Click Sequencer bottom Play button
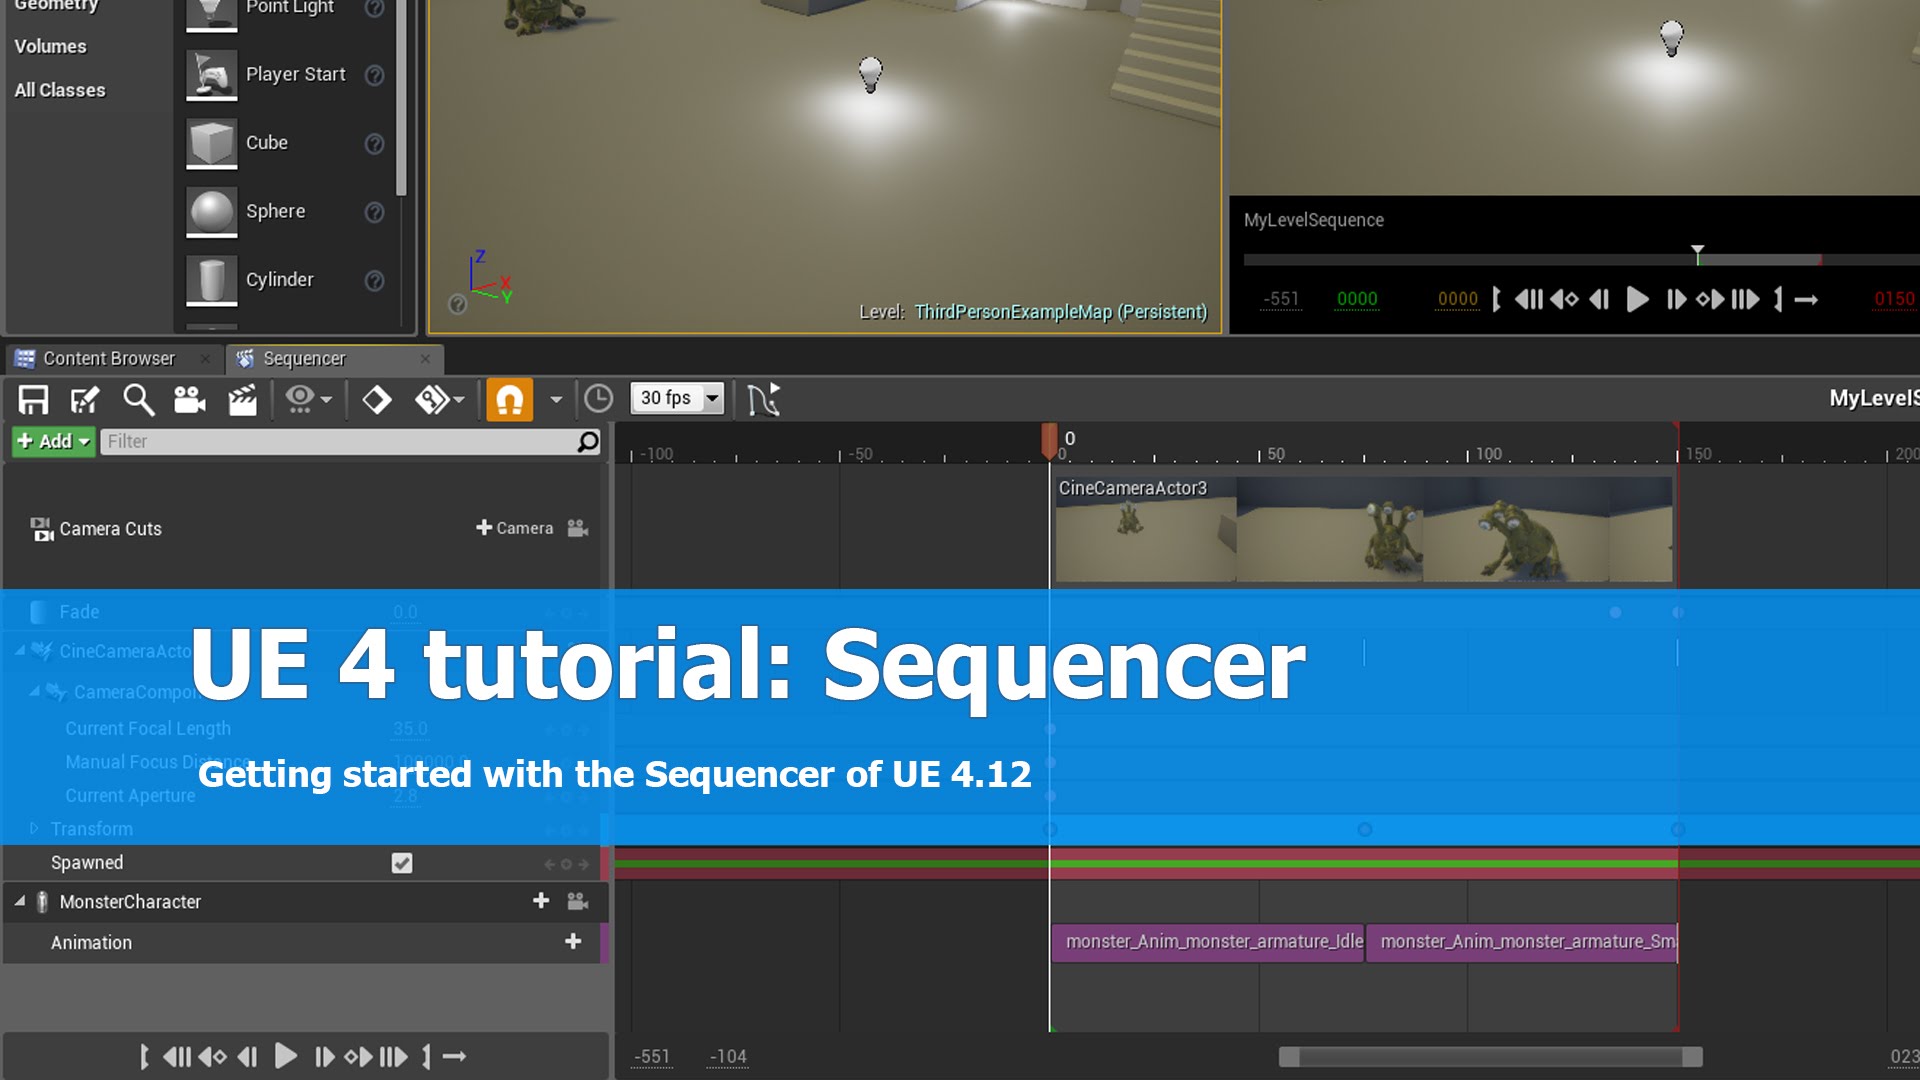The width and height of the screenshot is (1920, 1080). [285, 1056]
